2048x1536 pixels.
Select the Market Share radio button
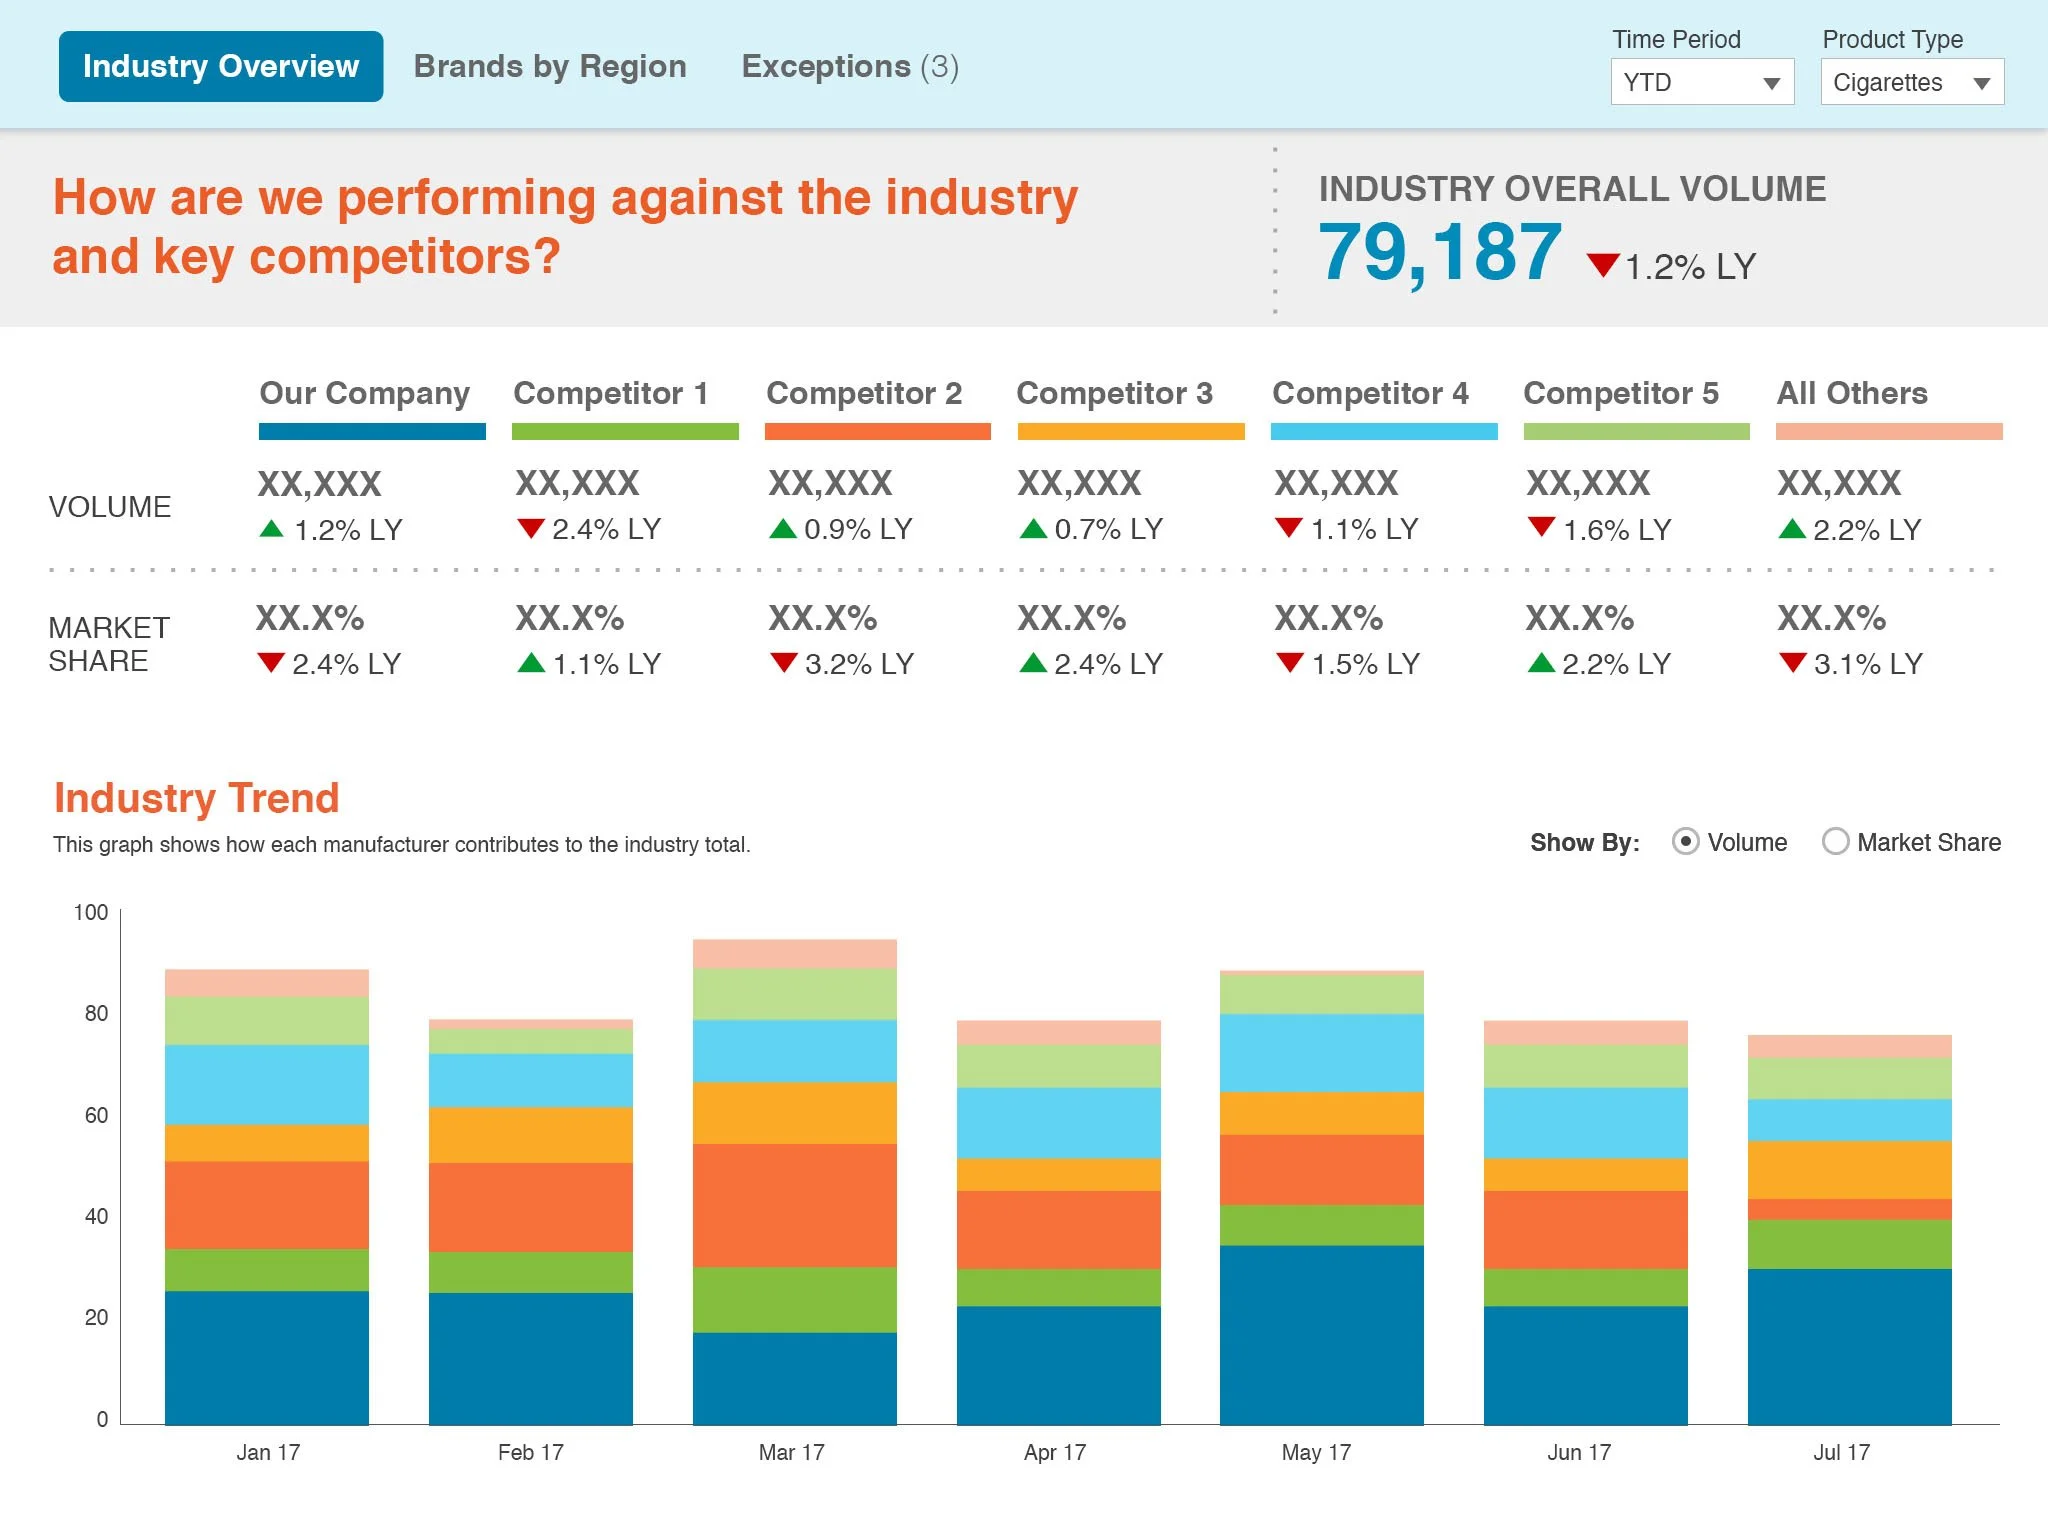(x=1835, y=842)
